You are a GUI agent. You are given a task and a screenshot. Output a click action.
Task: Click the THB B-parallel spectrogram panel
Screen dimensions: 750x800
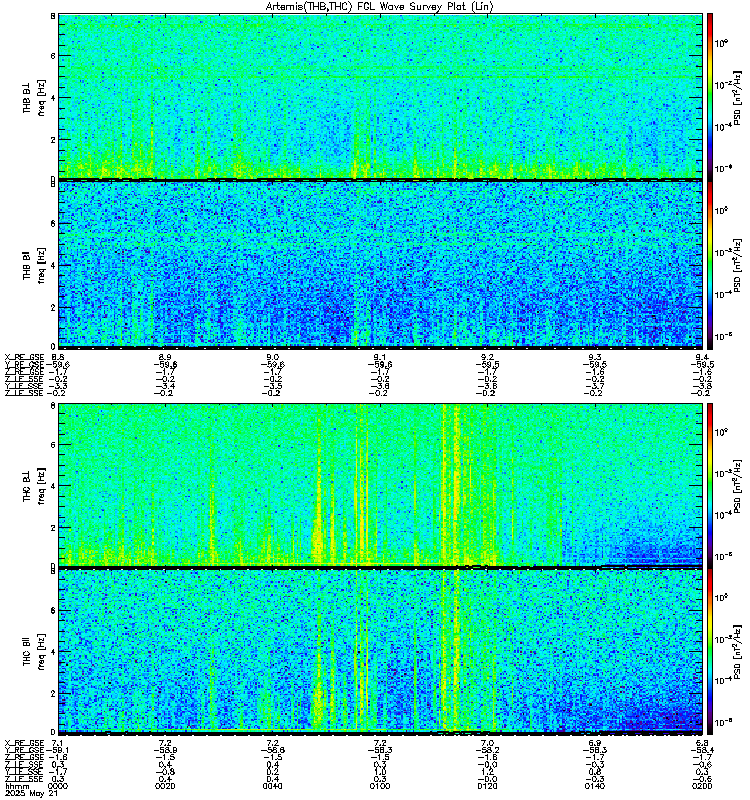click(381, 264)
